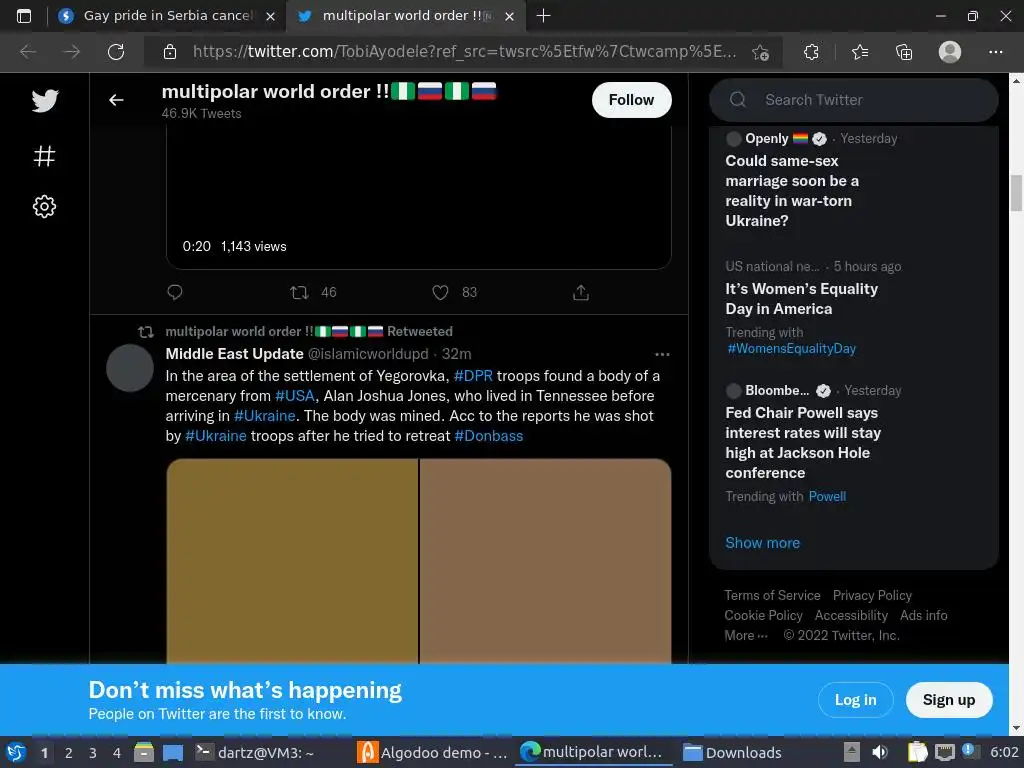The height and width of the screenshot is (768, 1024).
Task: Open the Middle East Update tweet options menu
Action: pyautogui.click(x=662, y=354)
